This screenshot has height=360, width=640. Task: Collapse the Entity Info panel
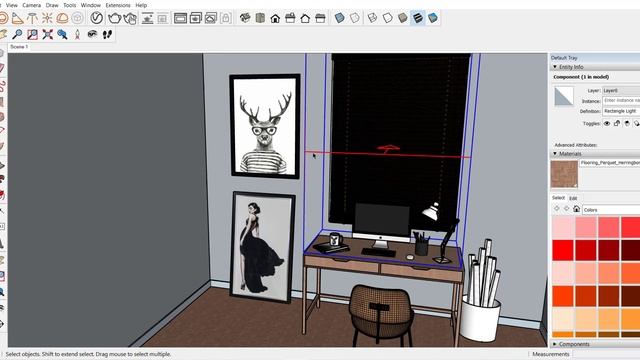[x=555, y=67]
